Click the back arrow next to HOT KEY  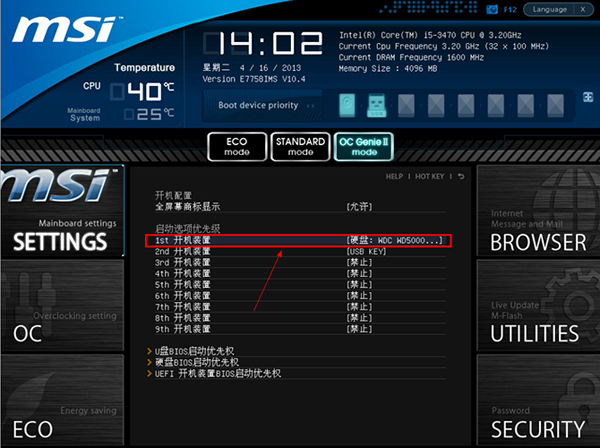(461, 176)
